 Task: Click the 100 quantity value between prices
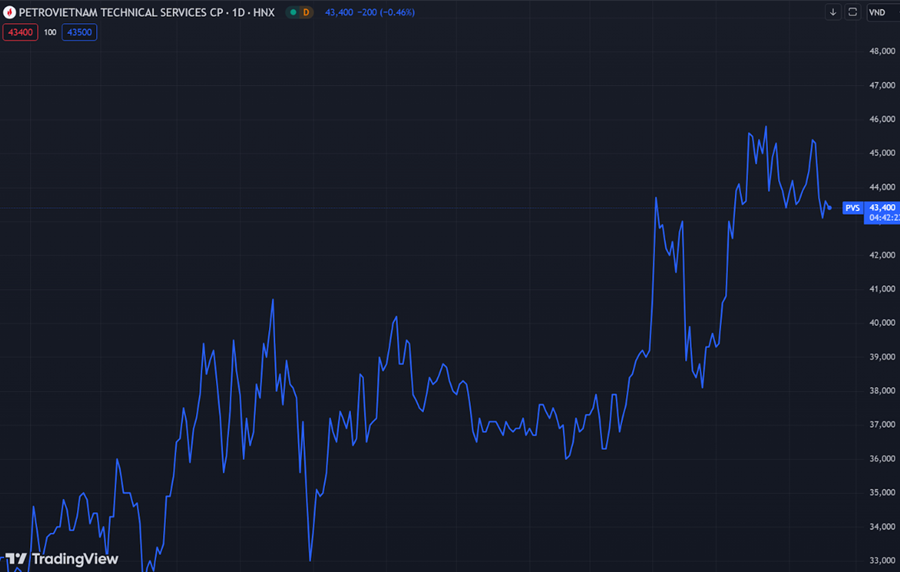pos(49,32)
